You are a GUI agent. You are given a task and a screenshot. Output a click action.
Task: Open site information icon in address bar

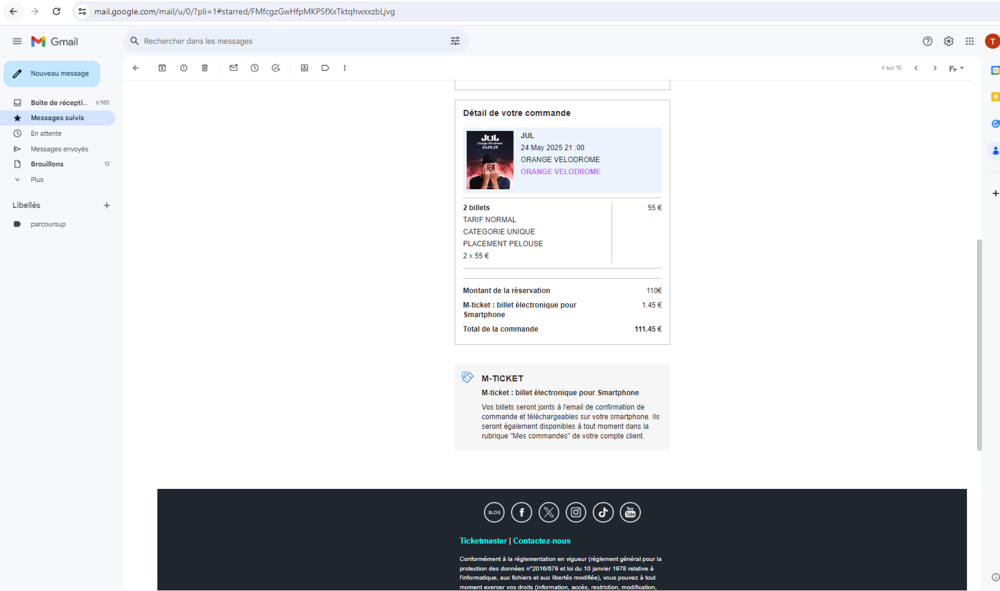(82, 11)
